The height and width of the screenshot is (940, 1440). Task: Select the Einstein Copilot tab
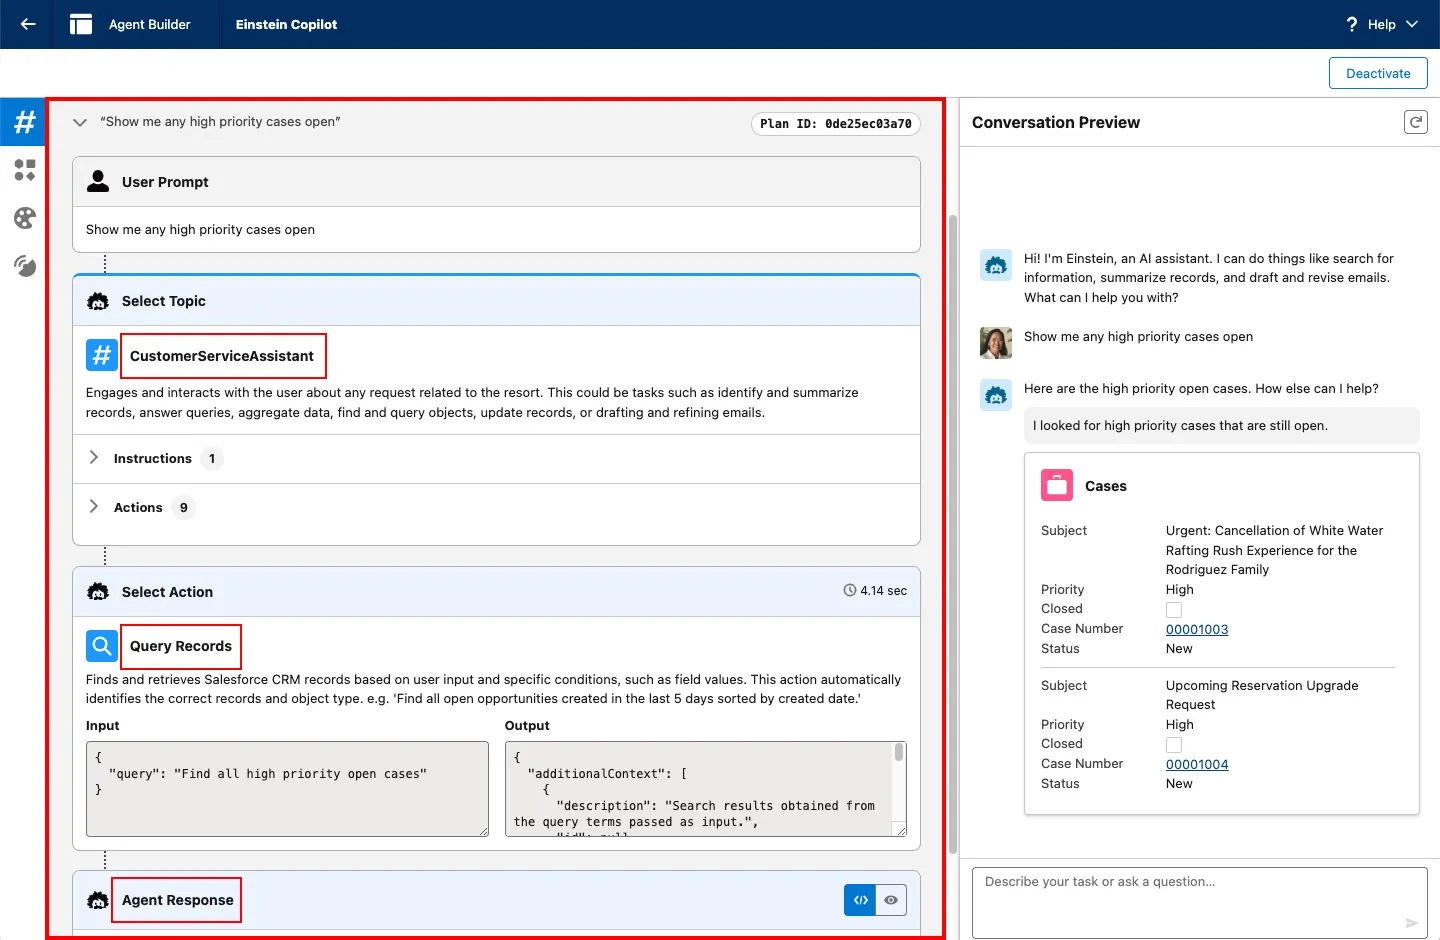(x=286, y=24)
